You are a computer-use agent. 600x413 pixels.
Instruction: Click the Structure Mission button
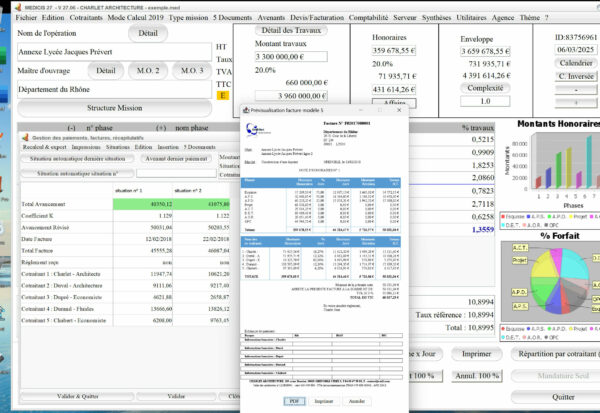(114, 108)
